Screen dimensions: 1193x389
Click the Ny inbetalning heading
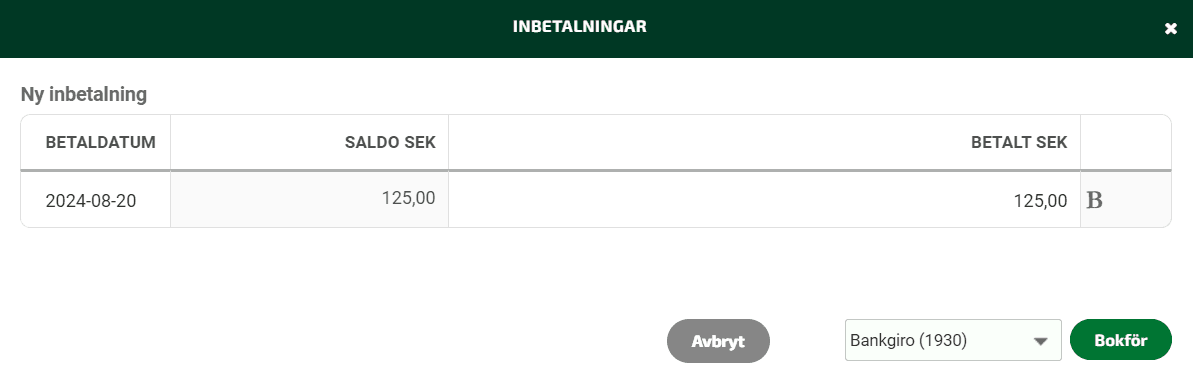[84, 95]
